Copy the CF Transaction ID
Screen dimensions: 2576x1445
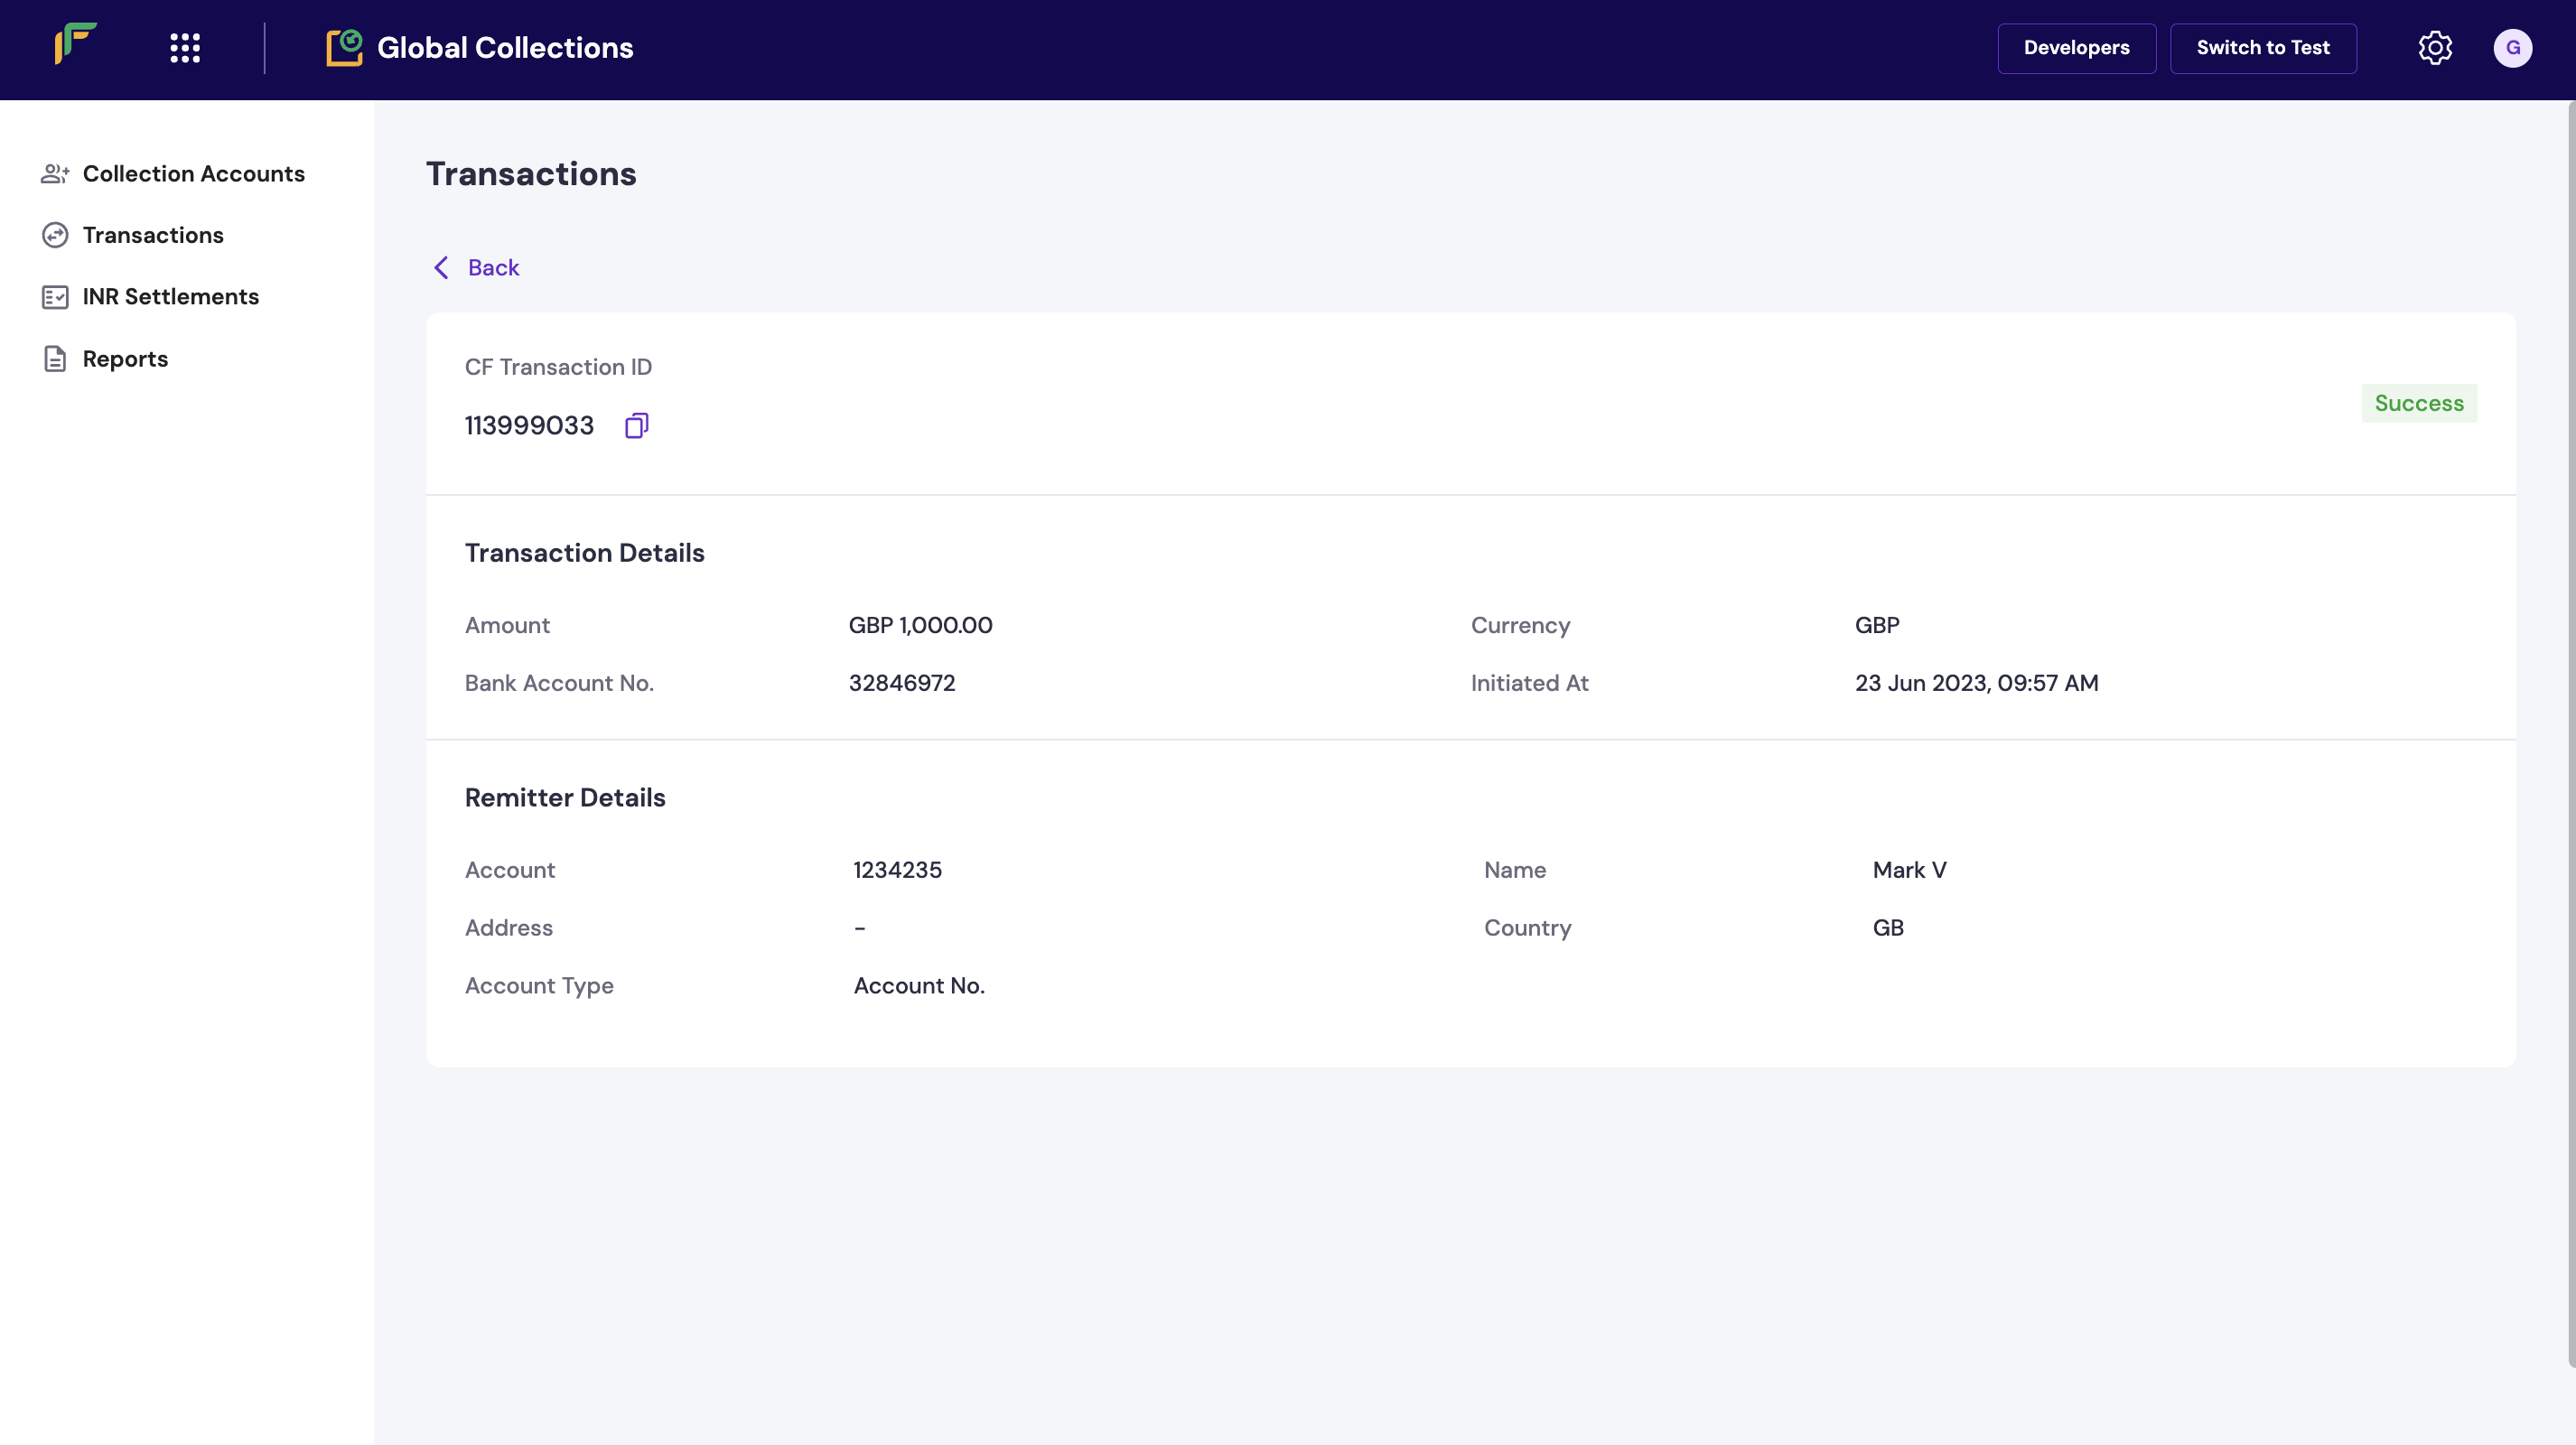click(637, 426)
